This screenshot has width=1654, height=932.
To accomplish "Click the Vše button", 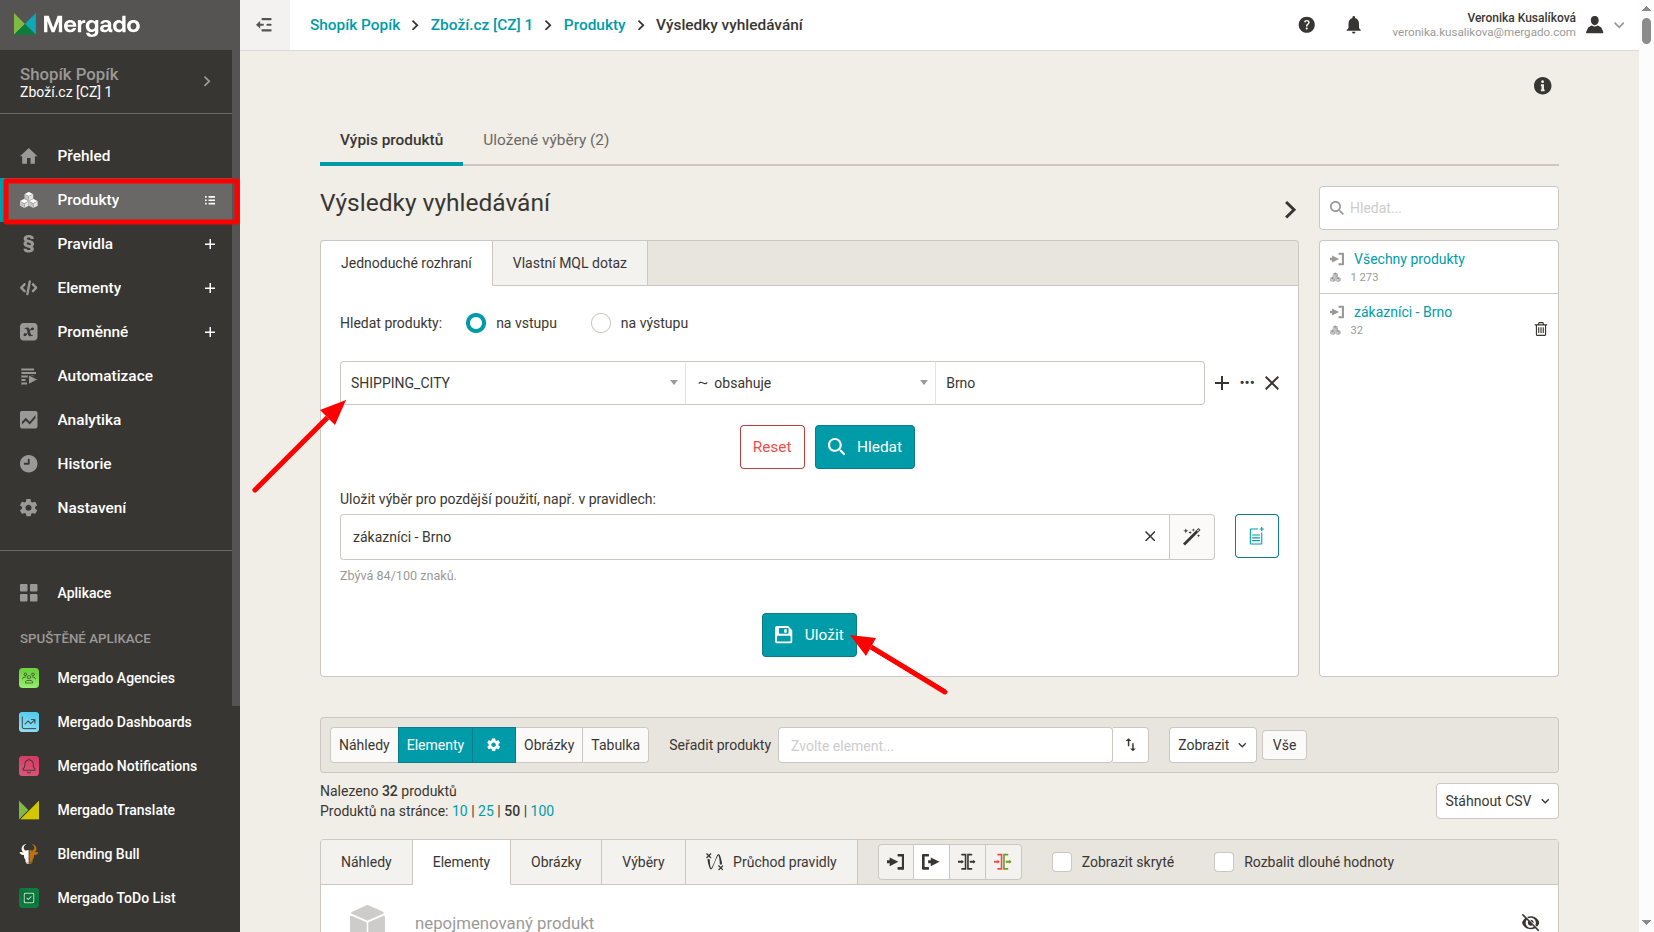I will point(1284,745).
